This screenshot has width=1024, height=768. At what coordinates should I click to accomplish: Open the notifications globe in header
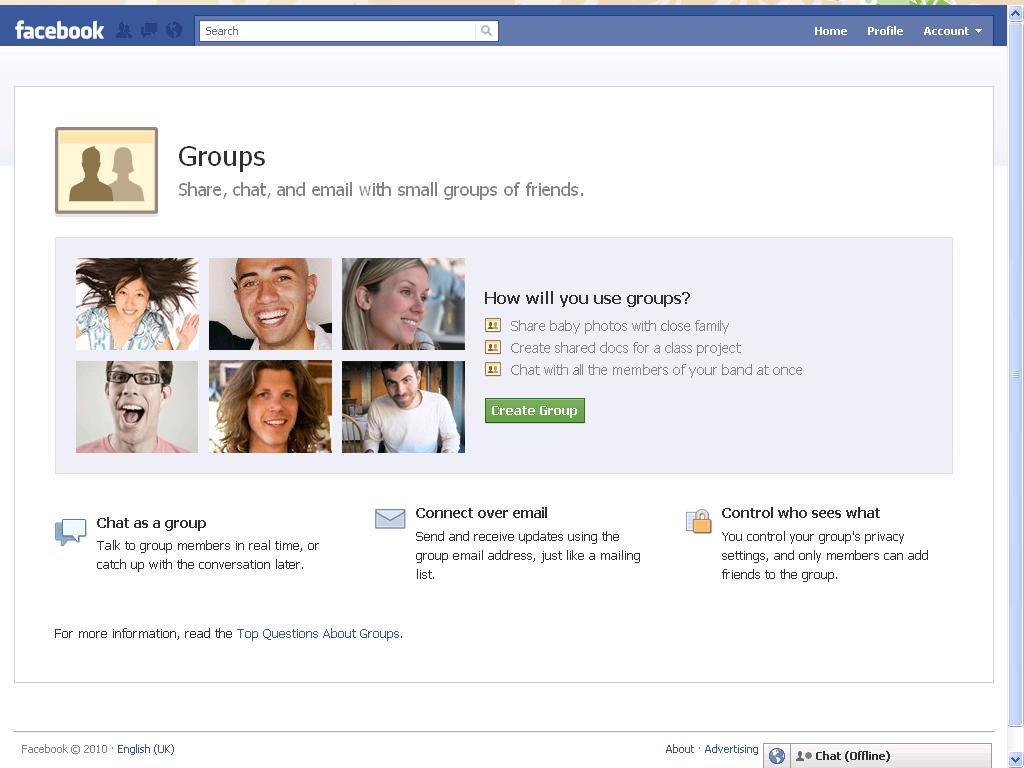(174, 30)
